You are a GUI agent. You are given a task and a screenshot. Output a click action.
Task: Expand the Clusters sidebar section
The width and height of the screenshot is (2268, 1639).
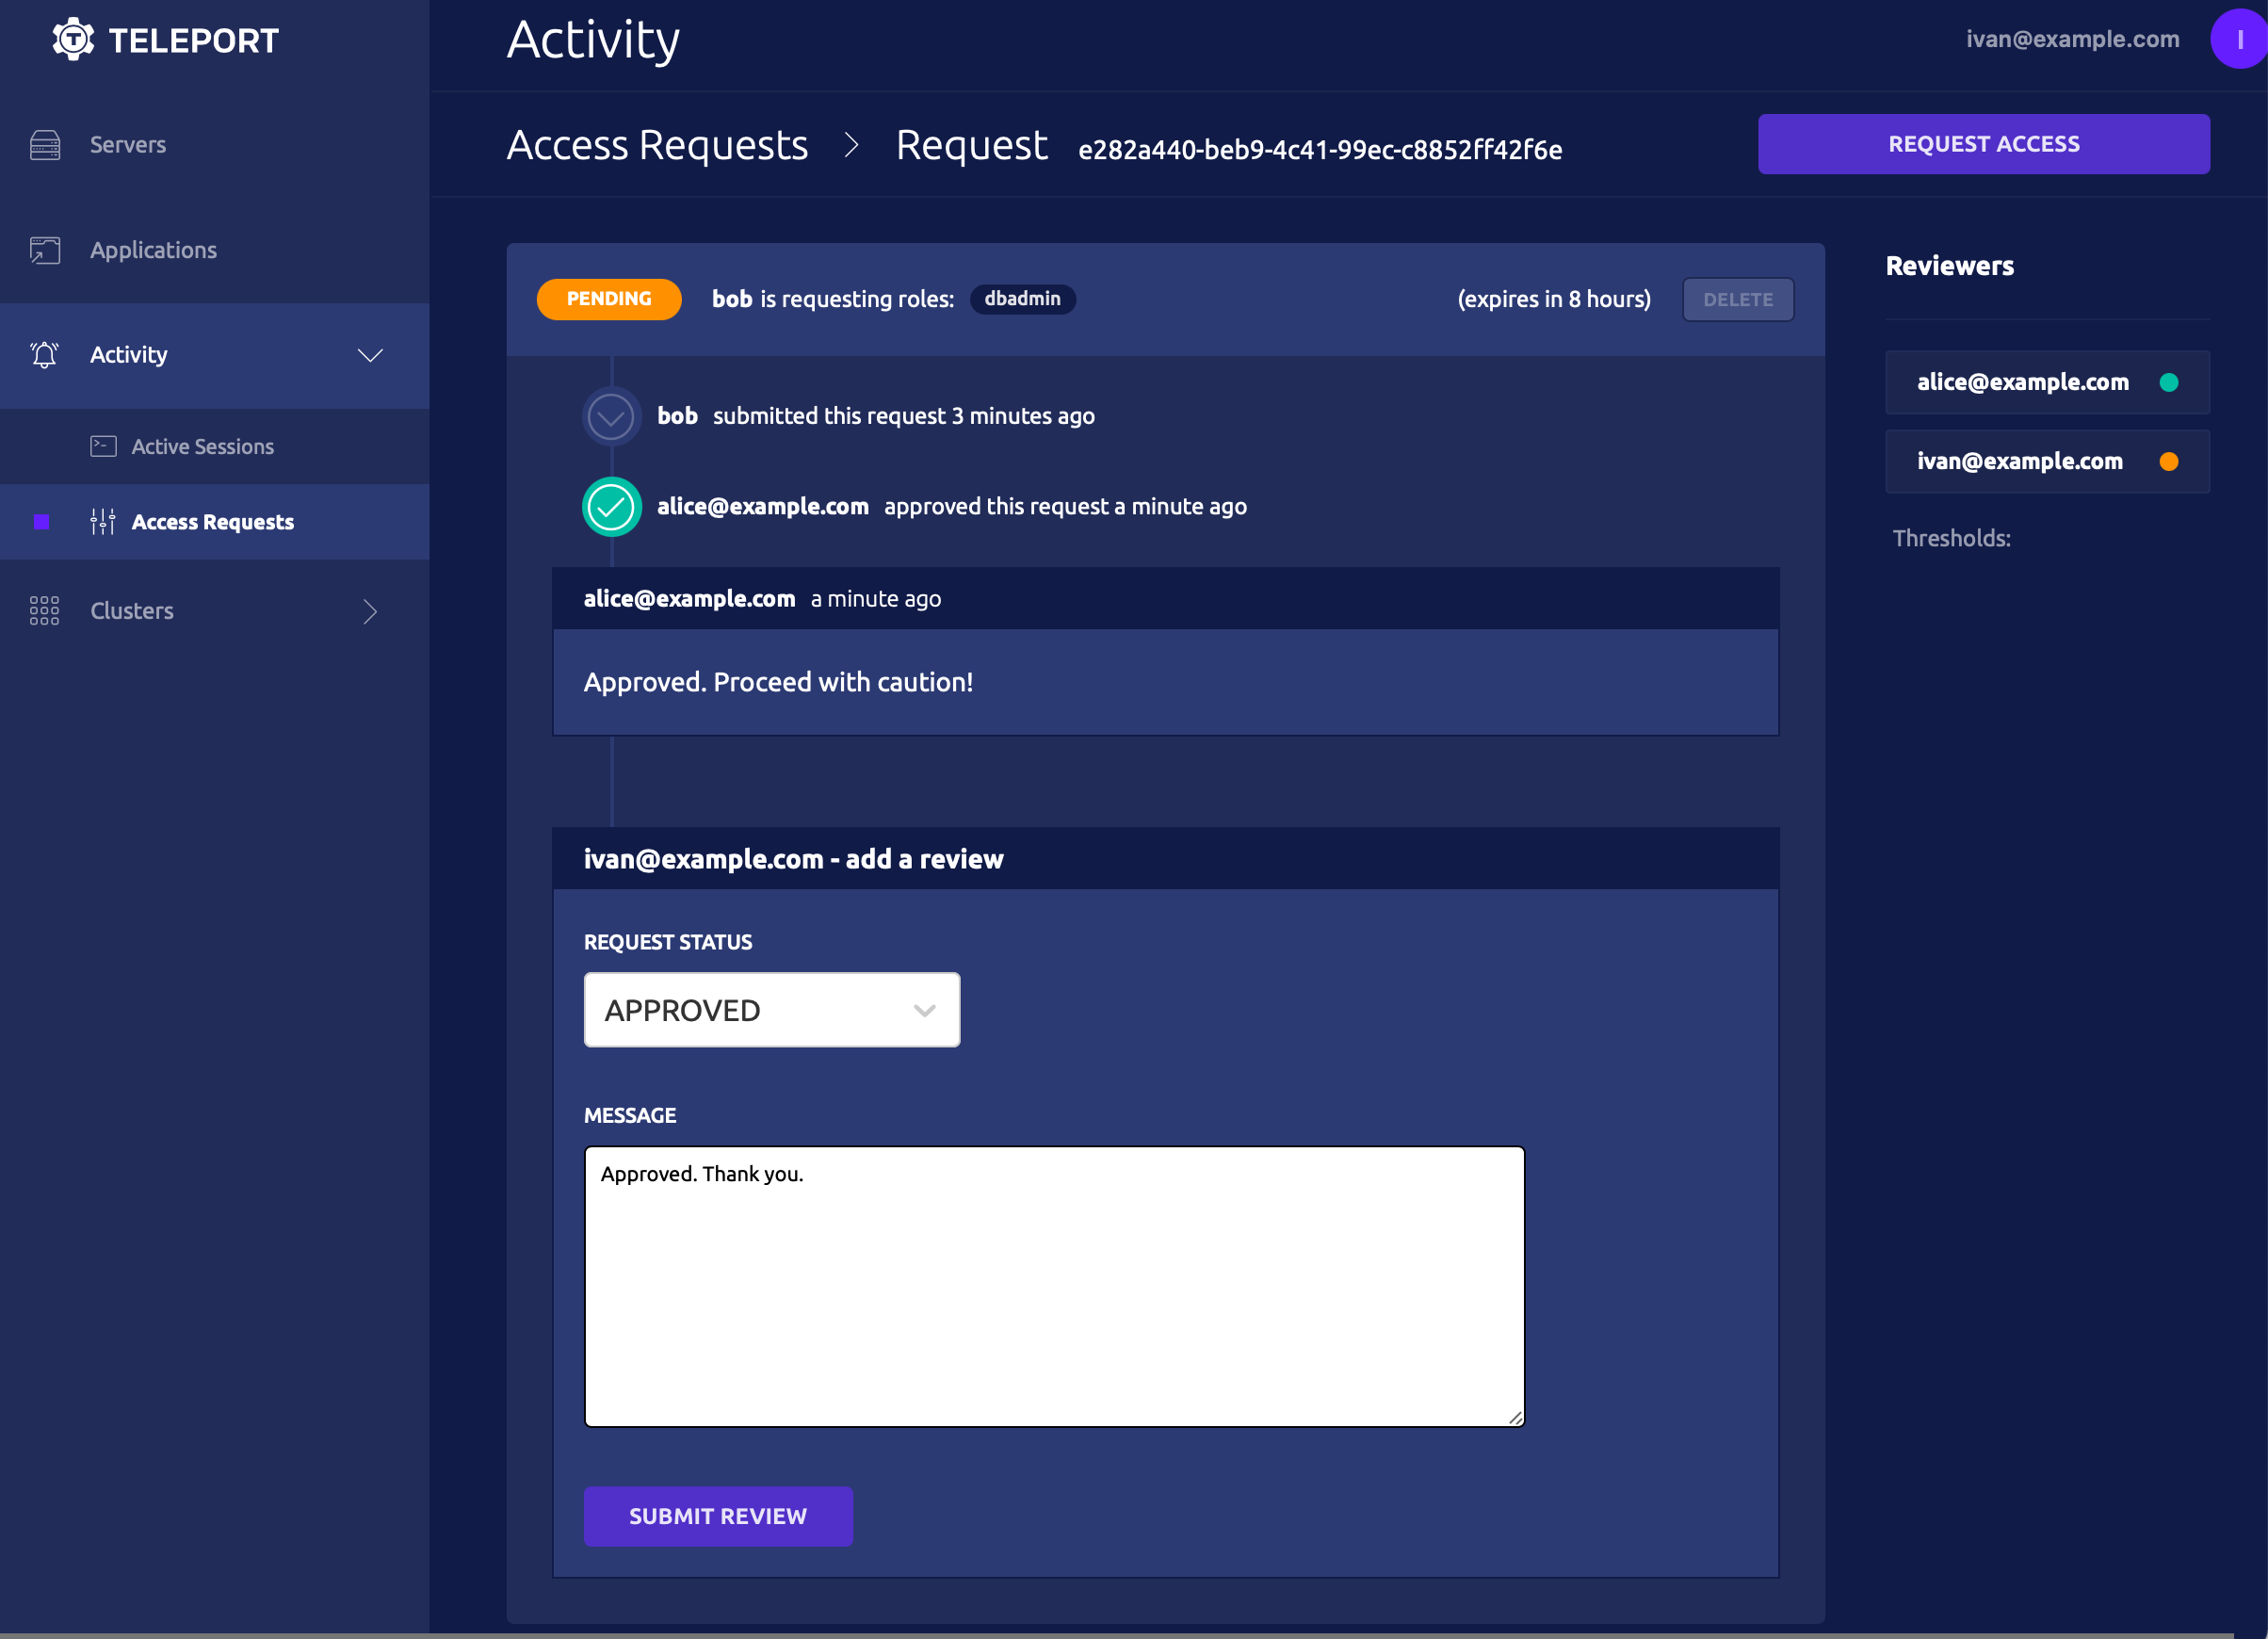tap(370, 611)
